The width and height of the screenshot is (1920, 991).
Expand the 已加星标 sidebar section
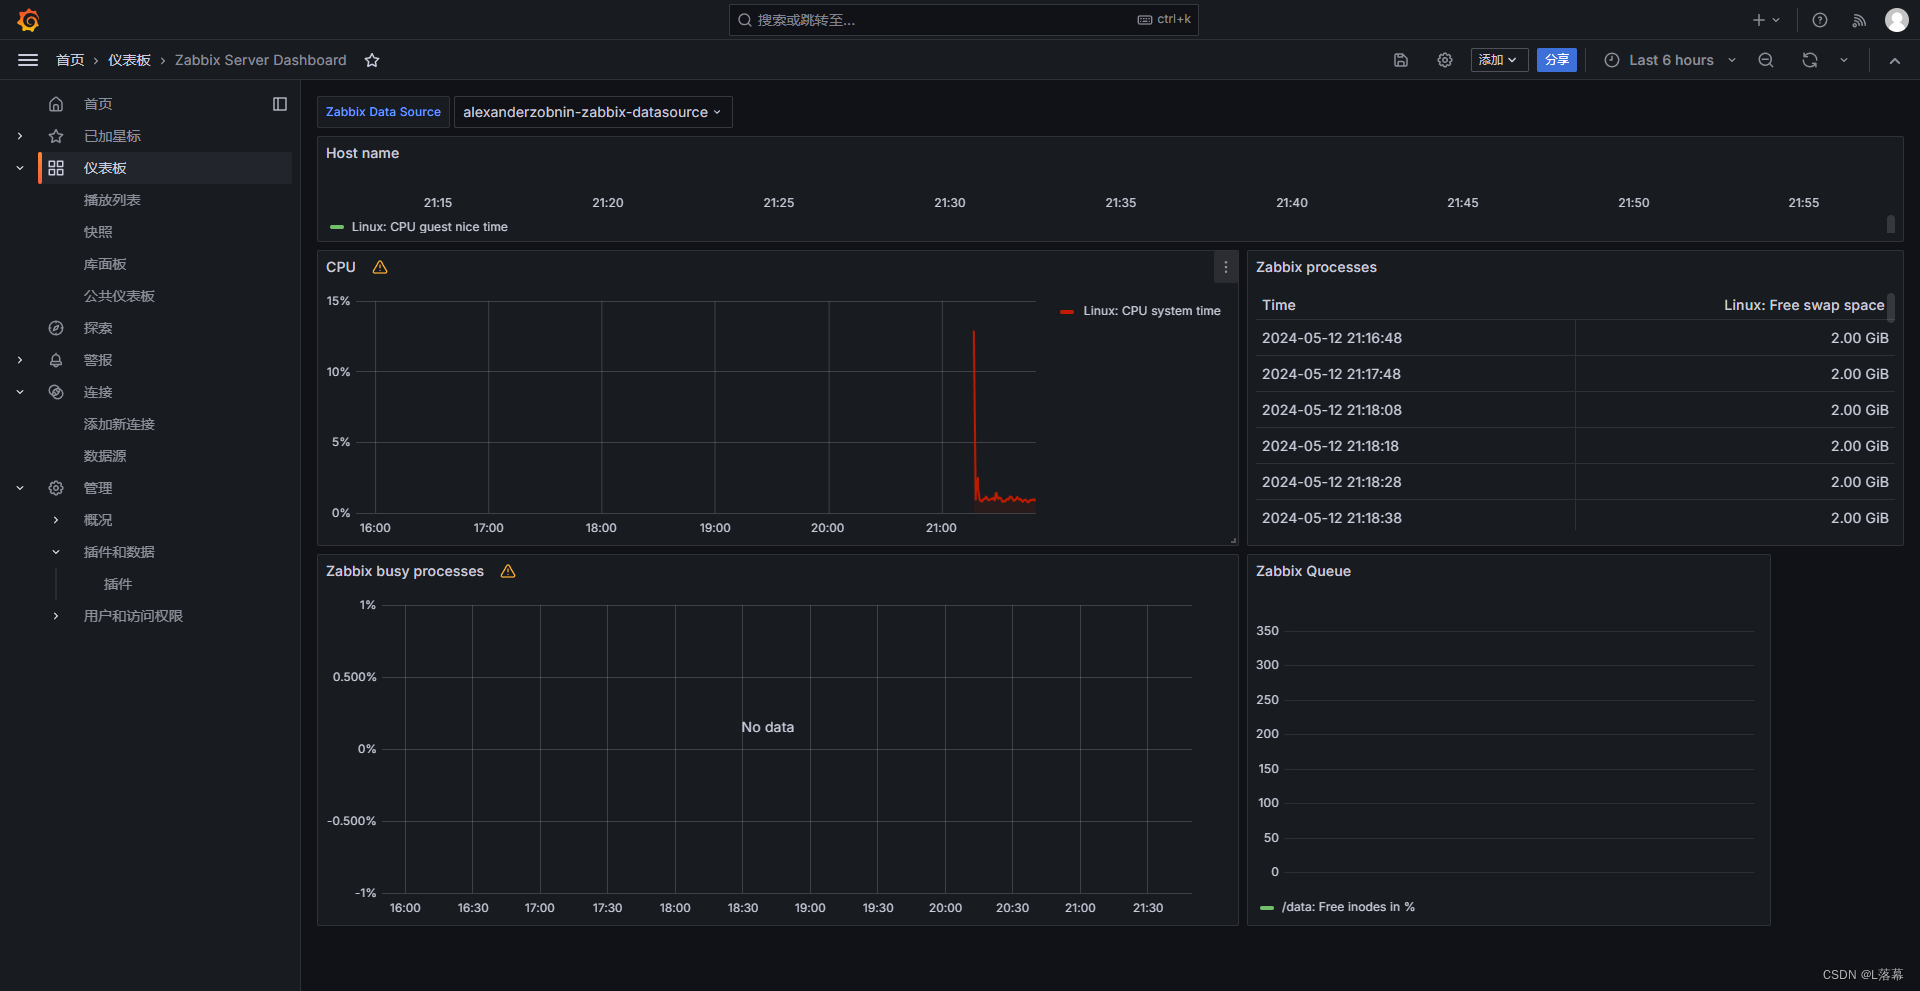pyautogui.click(x=20, y=136)
